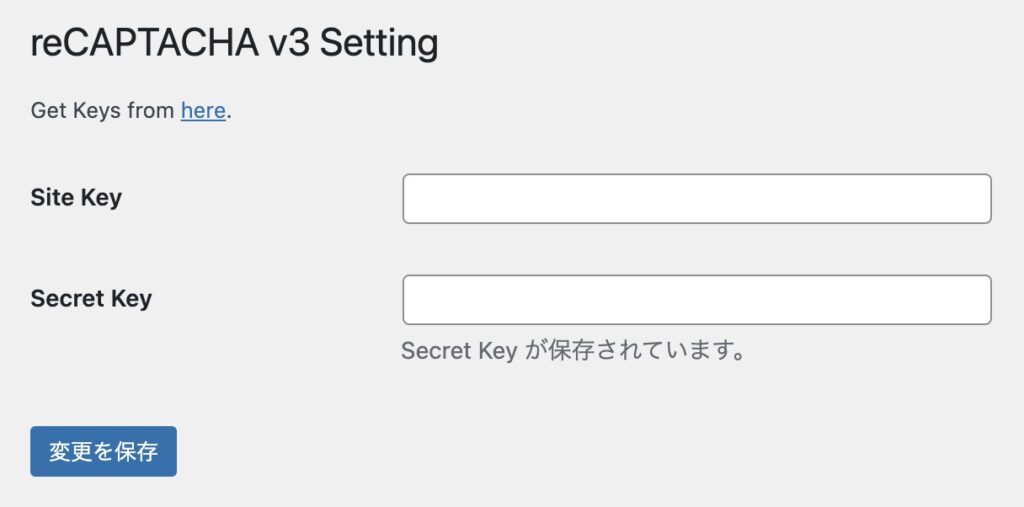Click the saved-status message under Secret Key
This screenshot has height=507, width=1024.
coord(574,351)
